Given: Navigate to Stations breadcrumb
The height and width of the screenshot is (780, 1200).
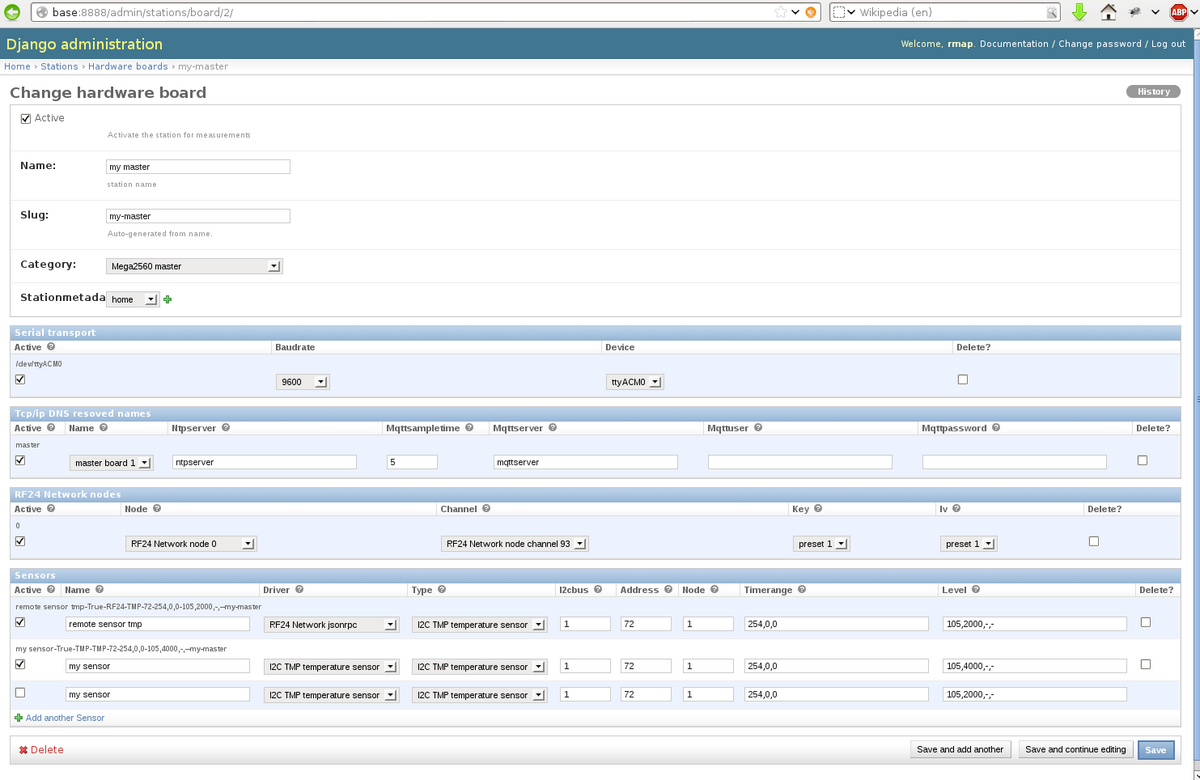Looking at the screenshot, I should point(59,67).
